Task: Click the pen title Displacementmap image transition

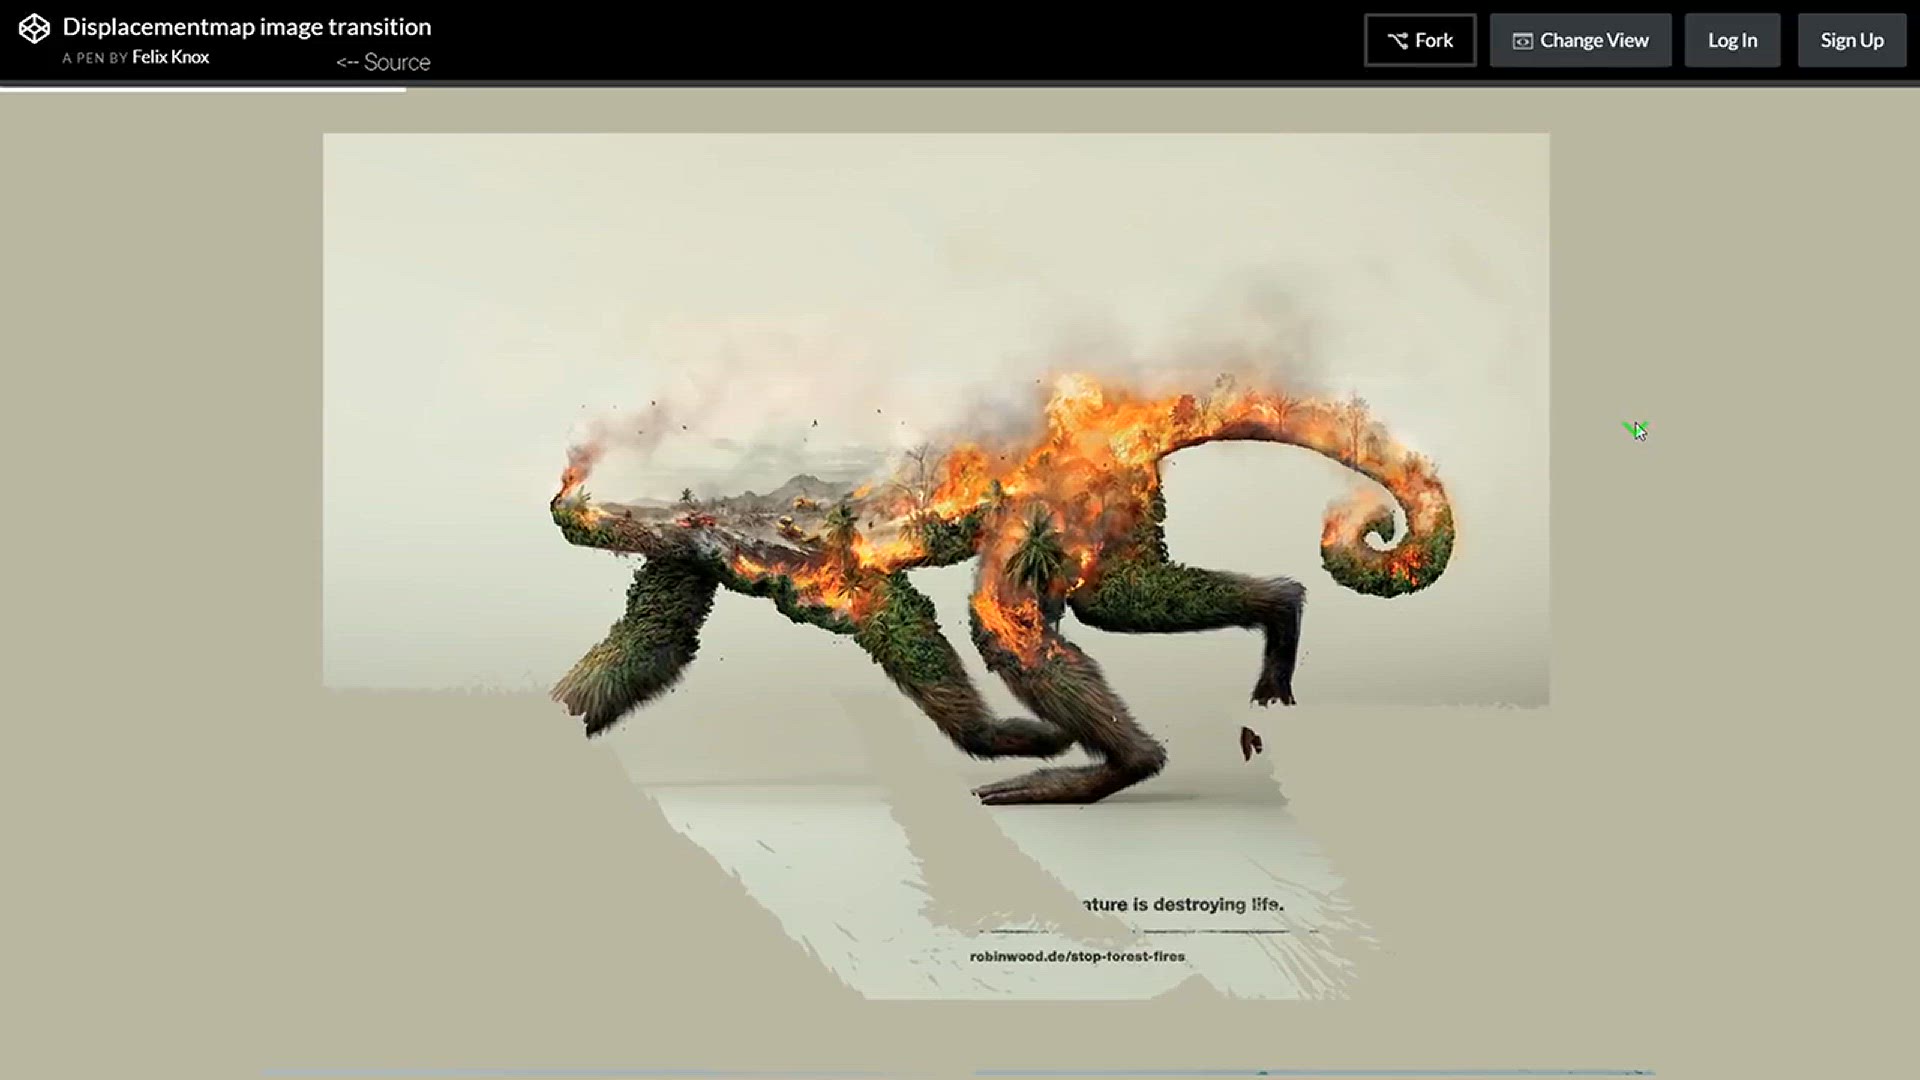Action: (x=247, y=26)
